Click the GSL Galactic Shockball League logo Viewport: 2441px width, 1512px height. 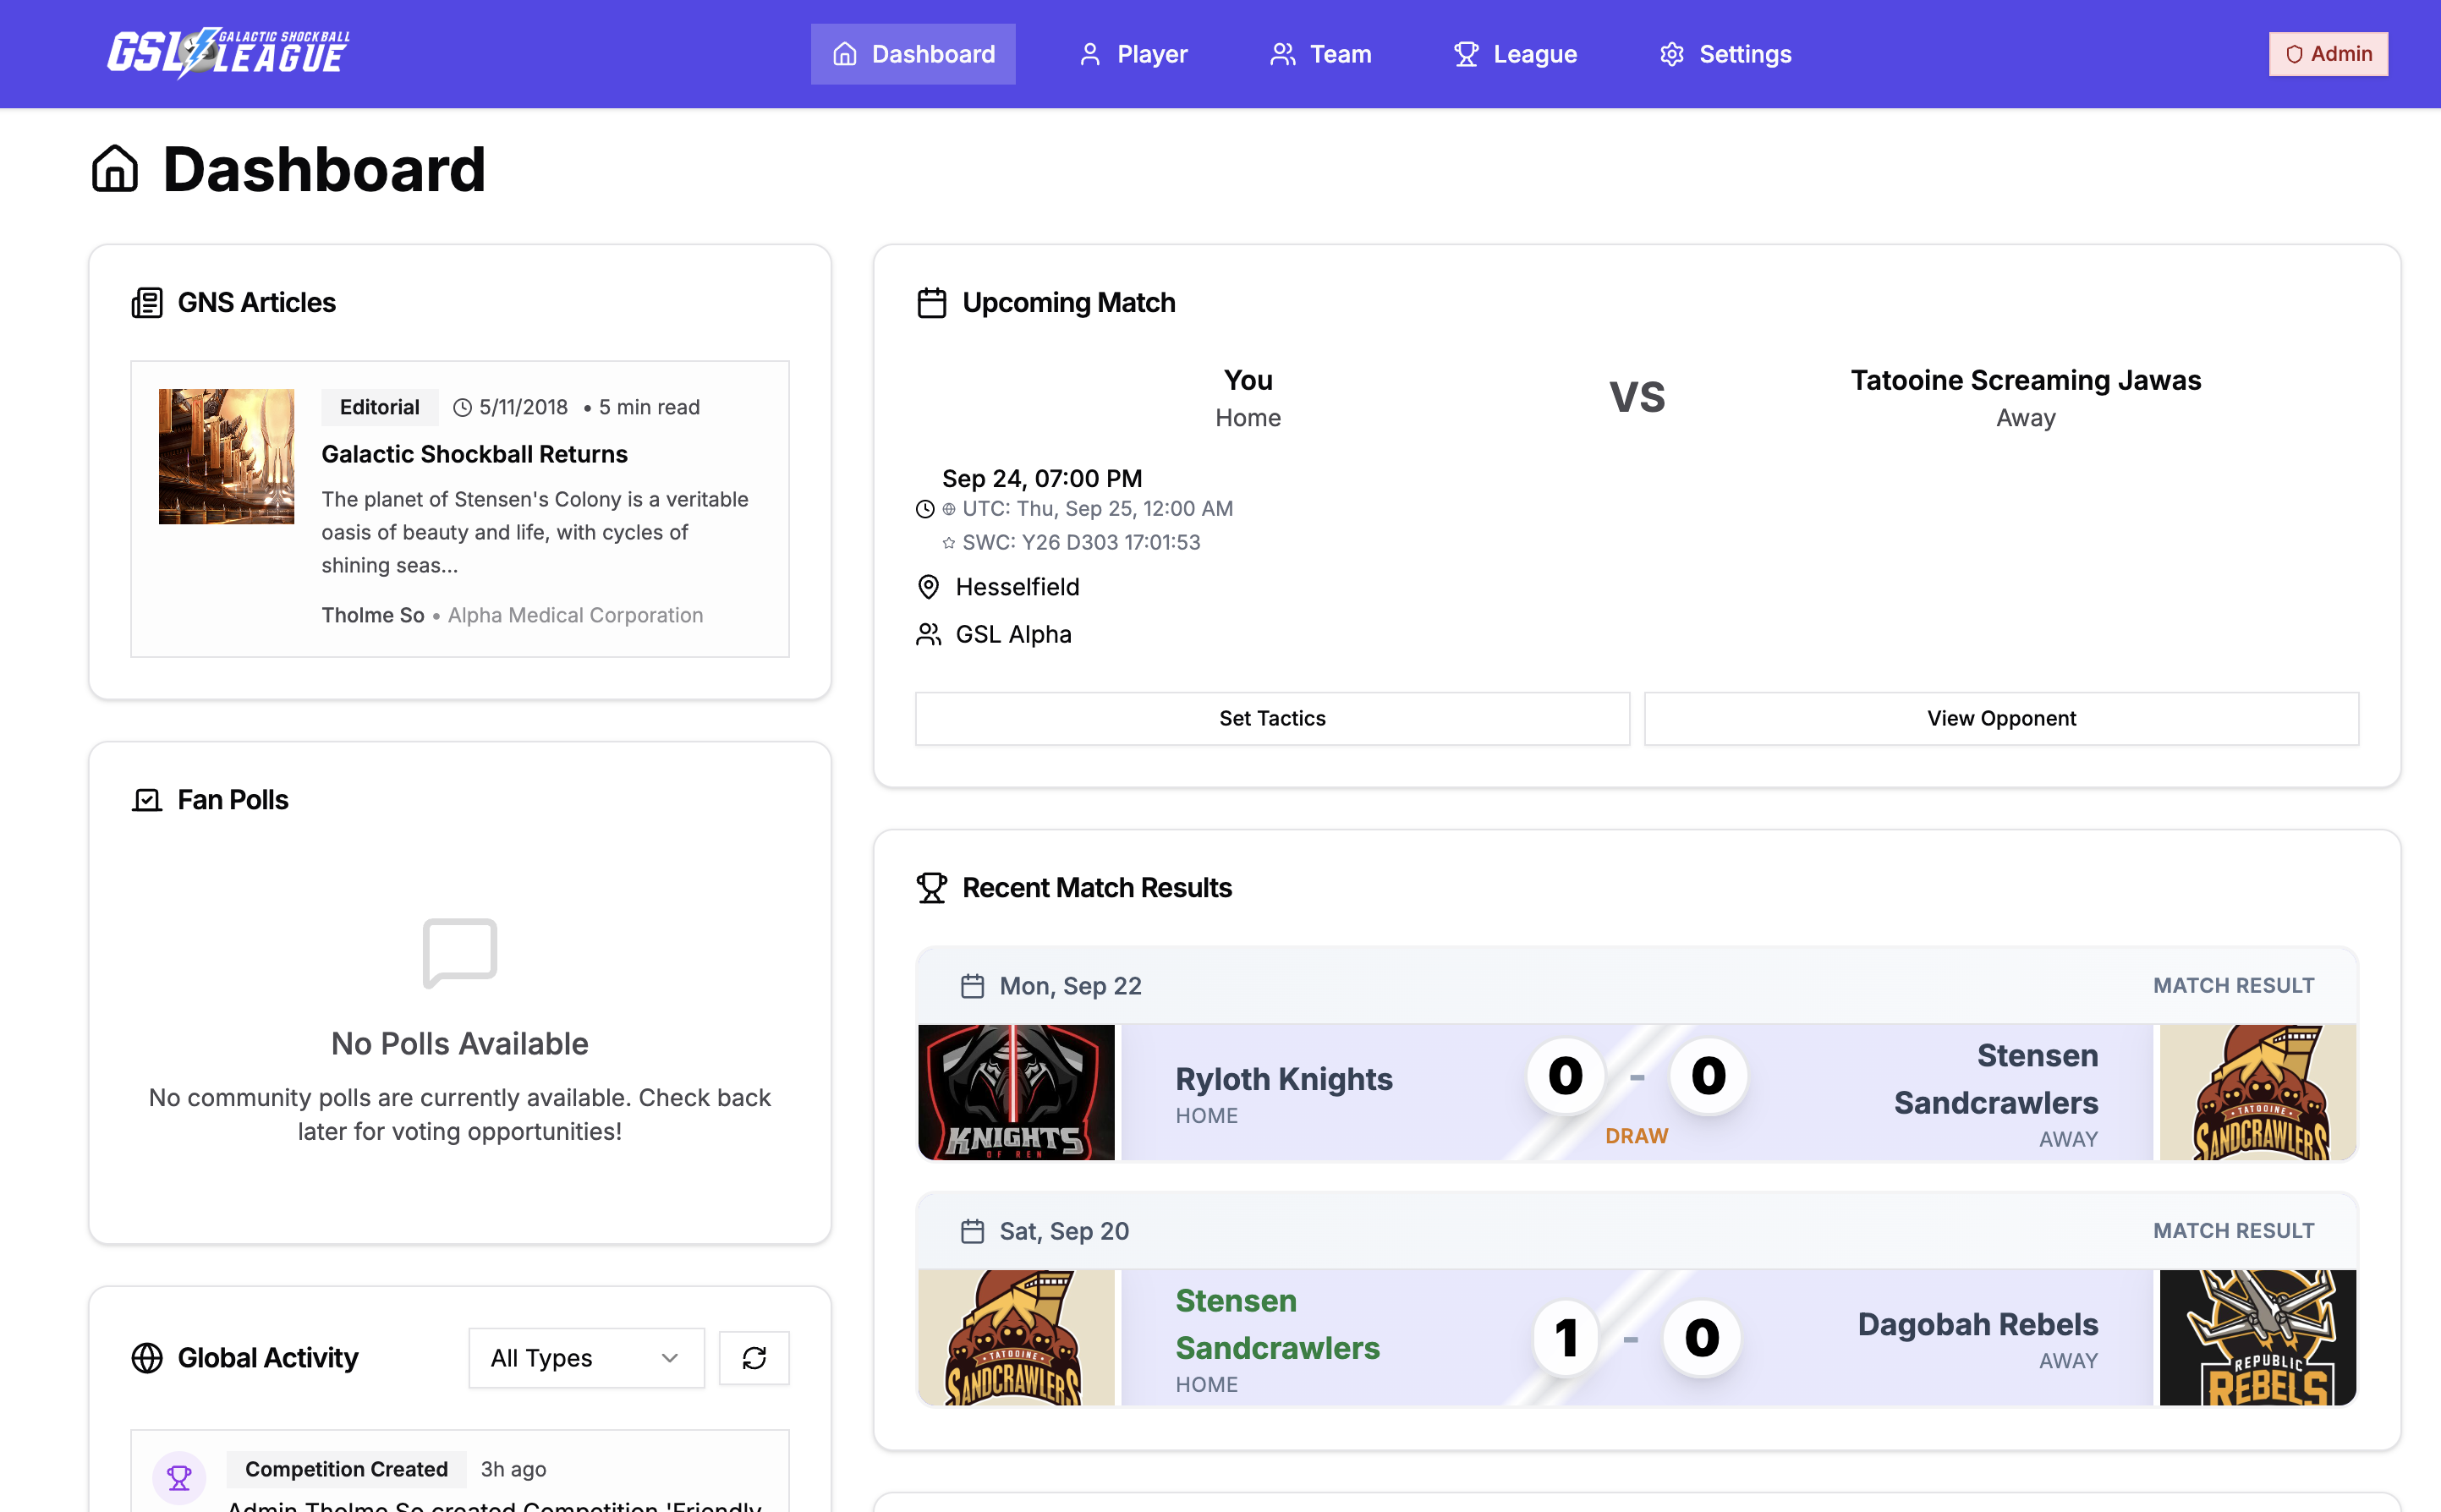(228, 53)
